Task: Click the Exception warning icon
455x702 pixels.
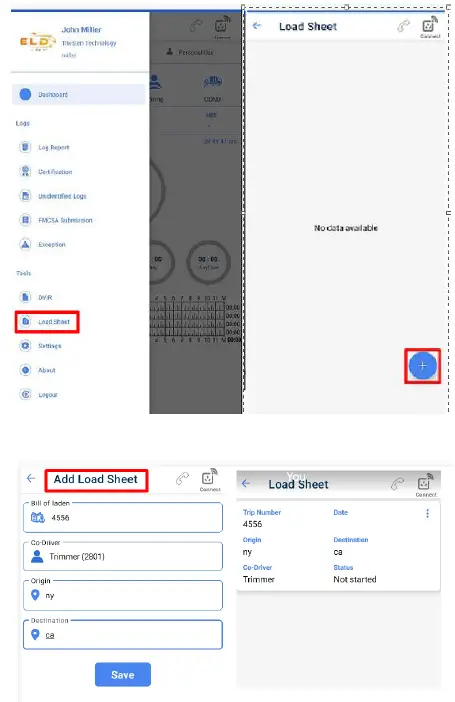Action: coord(26,244)
